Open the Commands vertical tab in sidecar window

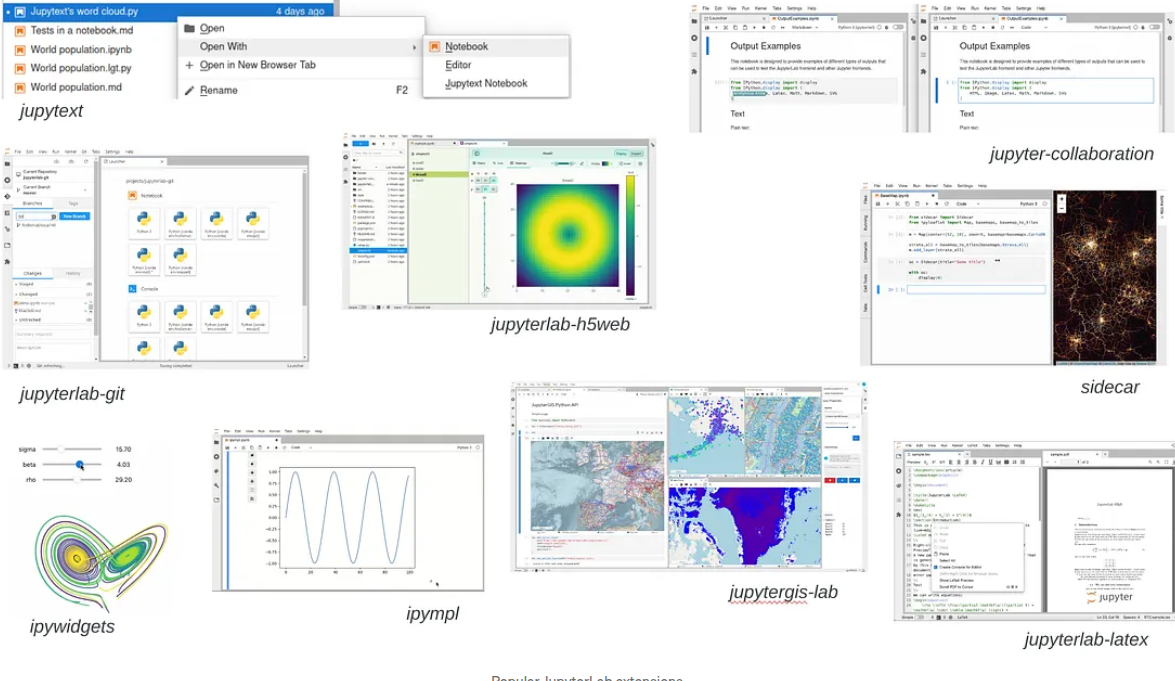coord(866,250)
